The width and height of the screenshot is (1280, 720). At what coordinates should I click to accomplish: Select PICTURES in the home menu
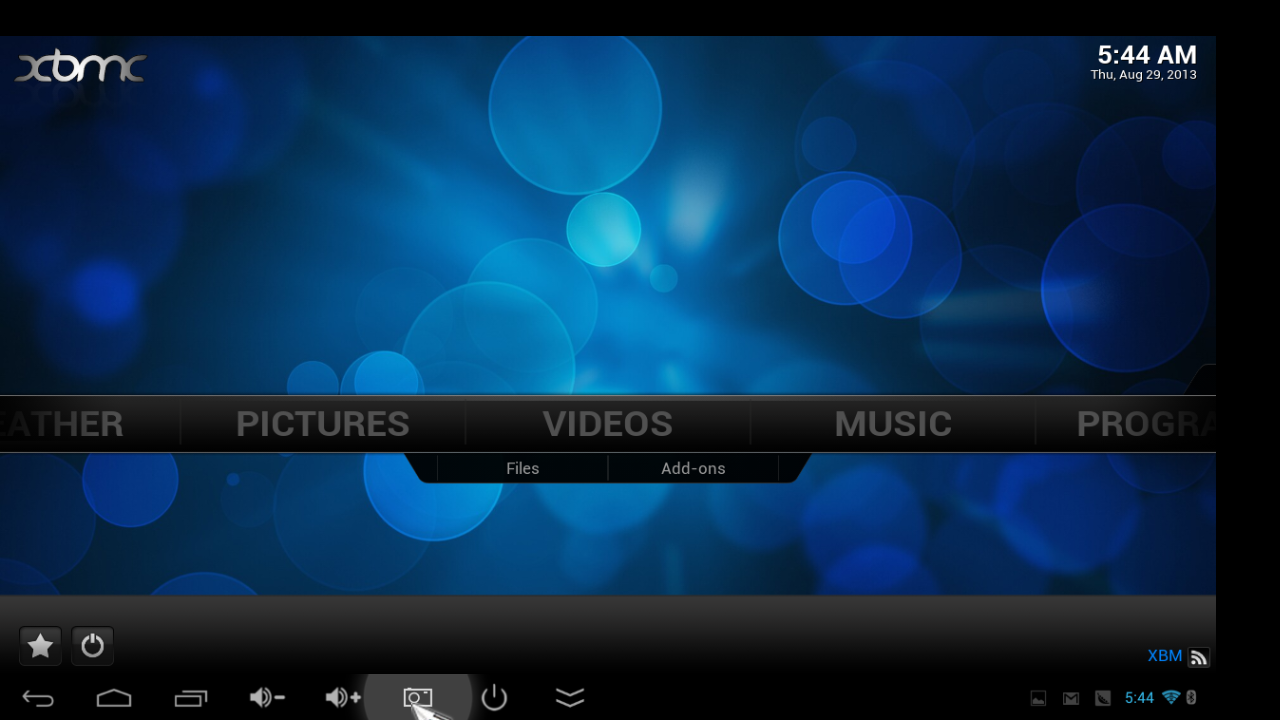pos(322,424)
